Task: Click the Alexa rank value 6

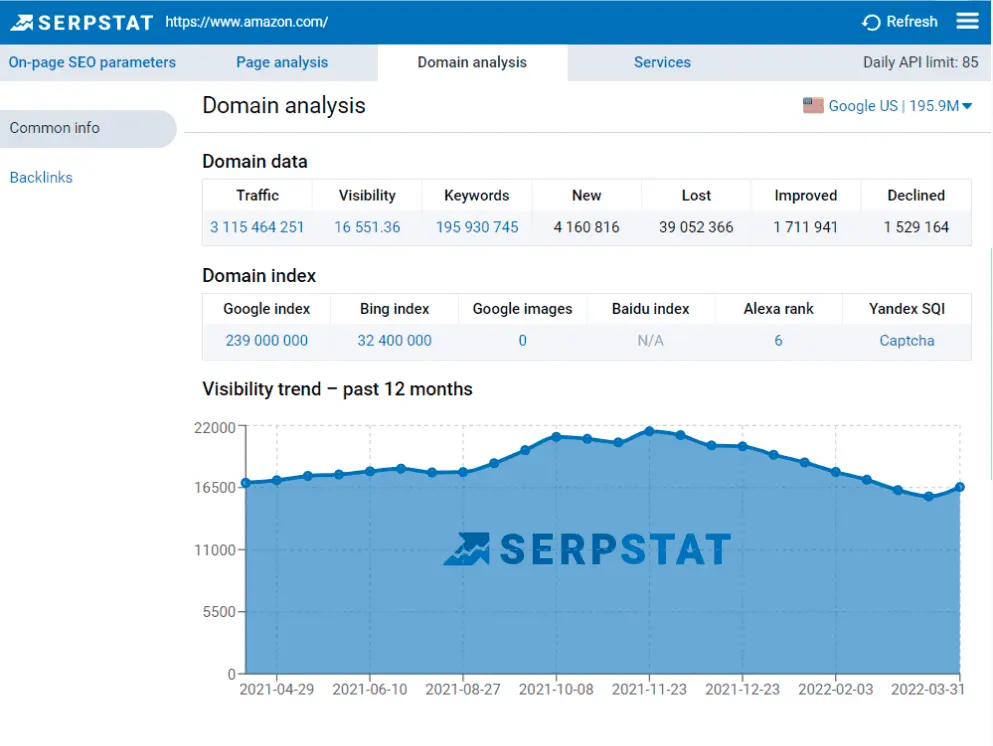Action: click(x=778, y=340)
